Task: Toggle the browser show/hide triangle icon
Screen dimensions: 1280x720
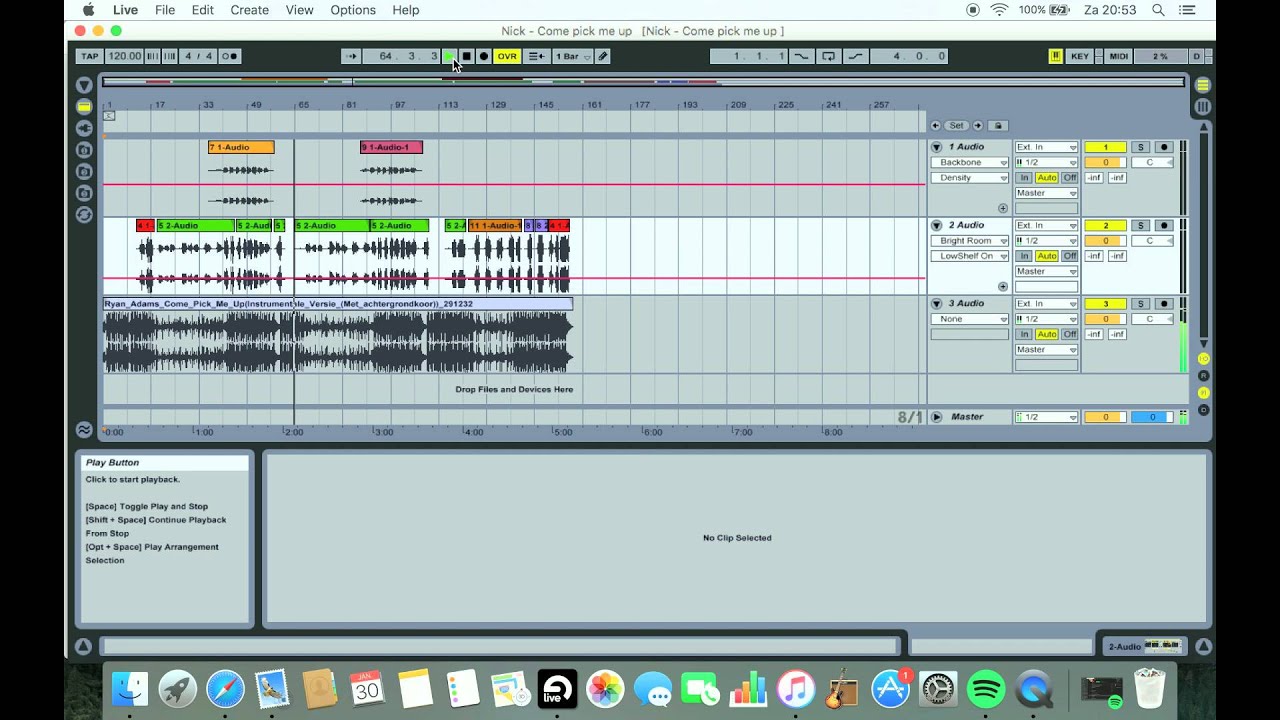Action: (x=84, y=85)
